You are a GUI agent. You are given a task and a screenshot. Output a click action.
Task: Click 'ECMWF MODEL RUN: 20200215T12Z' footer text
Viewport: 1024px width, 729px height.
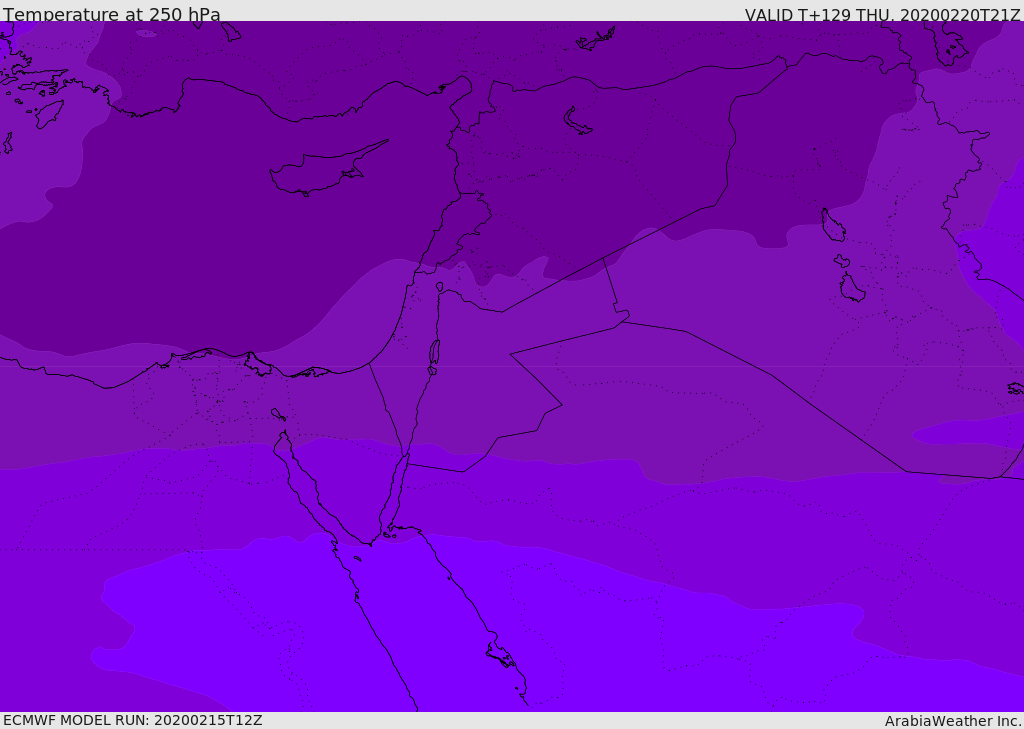[x=133, y=720]
